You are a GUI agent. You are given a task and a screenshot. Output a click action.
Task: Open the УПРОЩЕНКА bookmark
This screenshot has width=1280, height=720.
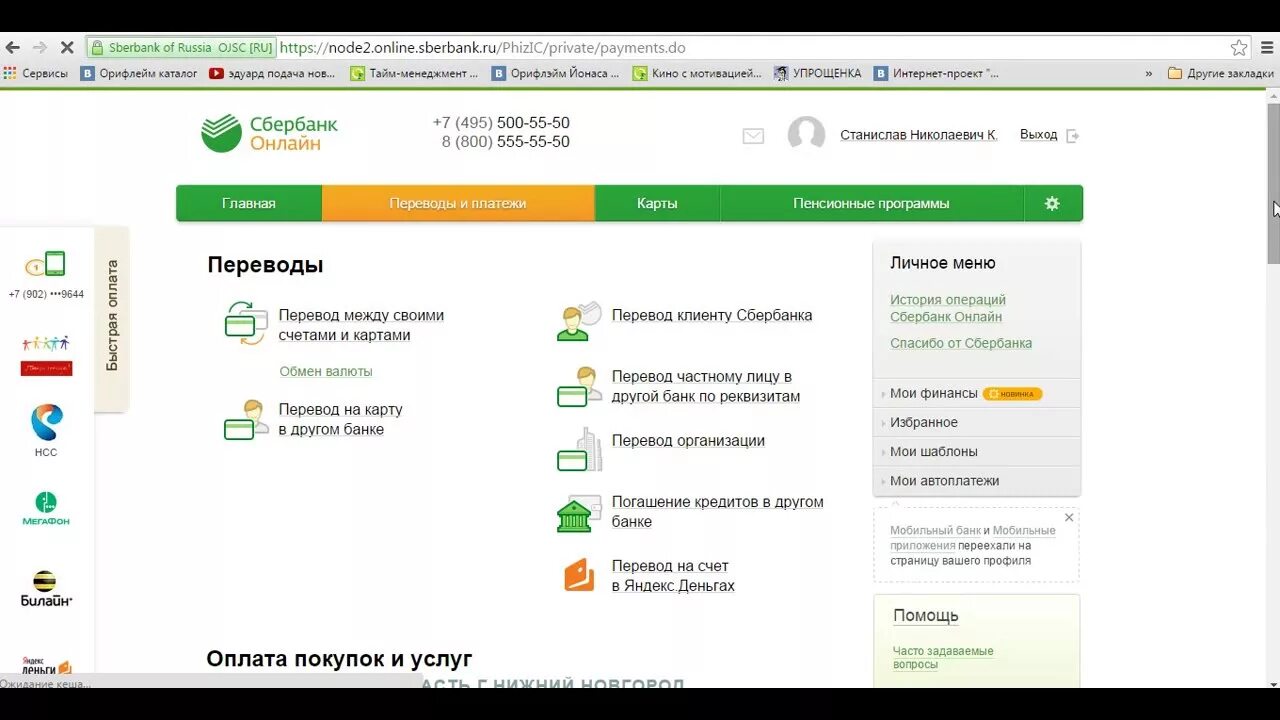(817, 73)
